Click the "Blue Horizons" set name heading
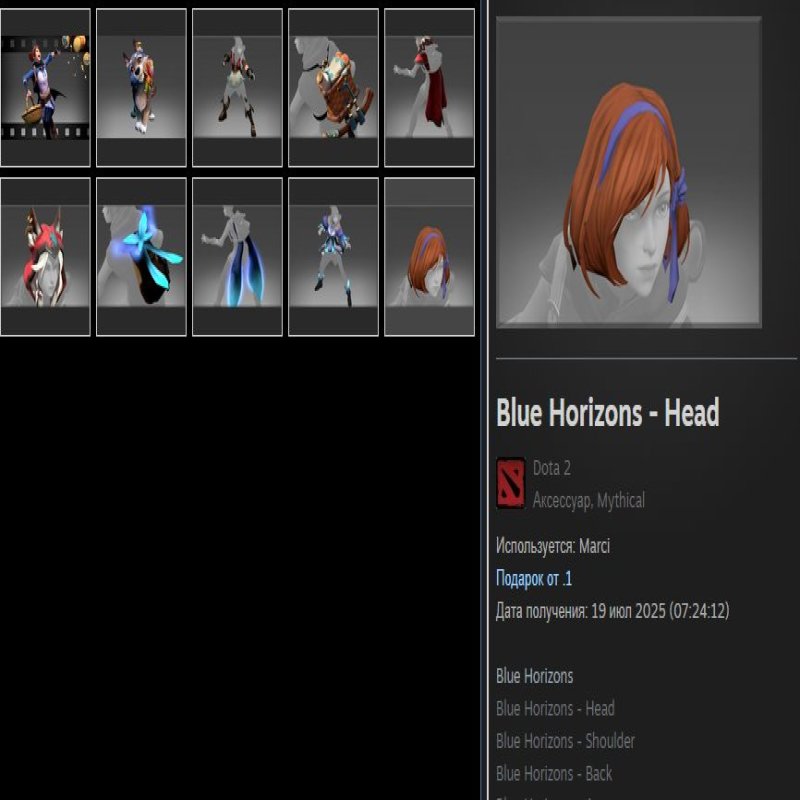 point(535,677)
